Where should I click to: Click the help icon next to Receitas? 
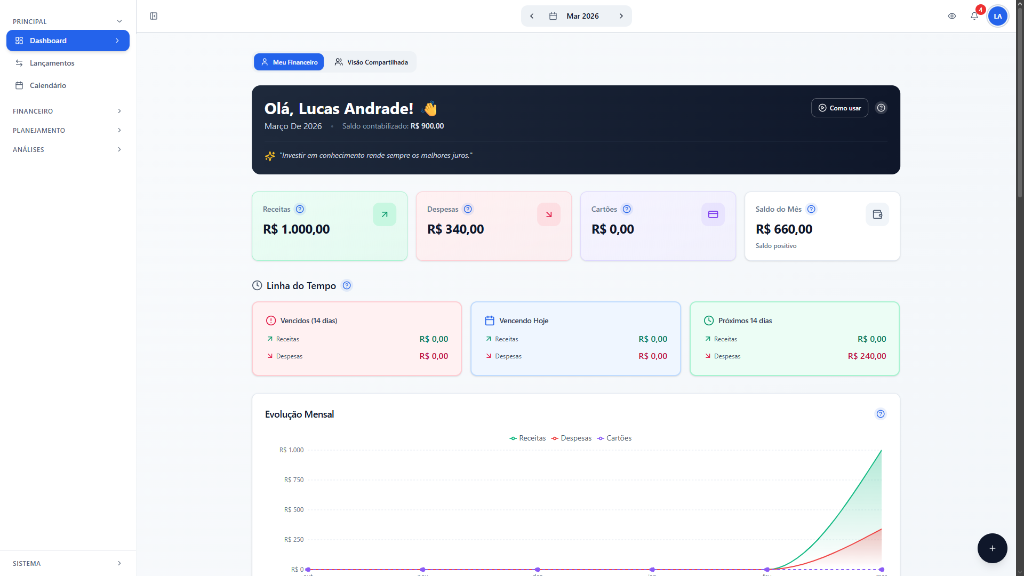[300, 209]
